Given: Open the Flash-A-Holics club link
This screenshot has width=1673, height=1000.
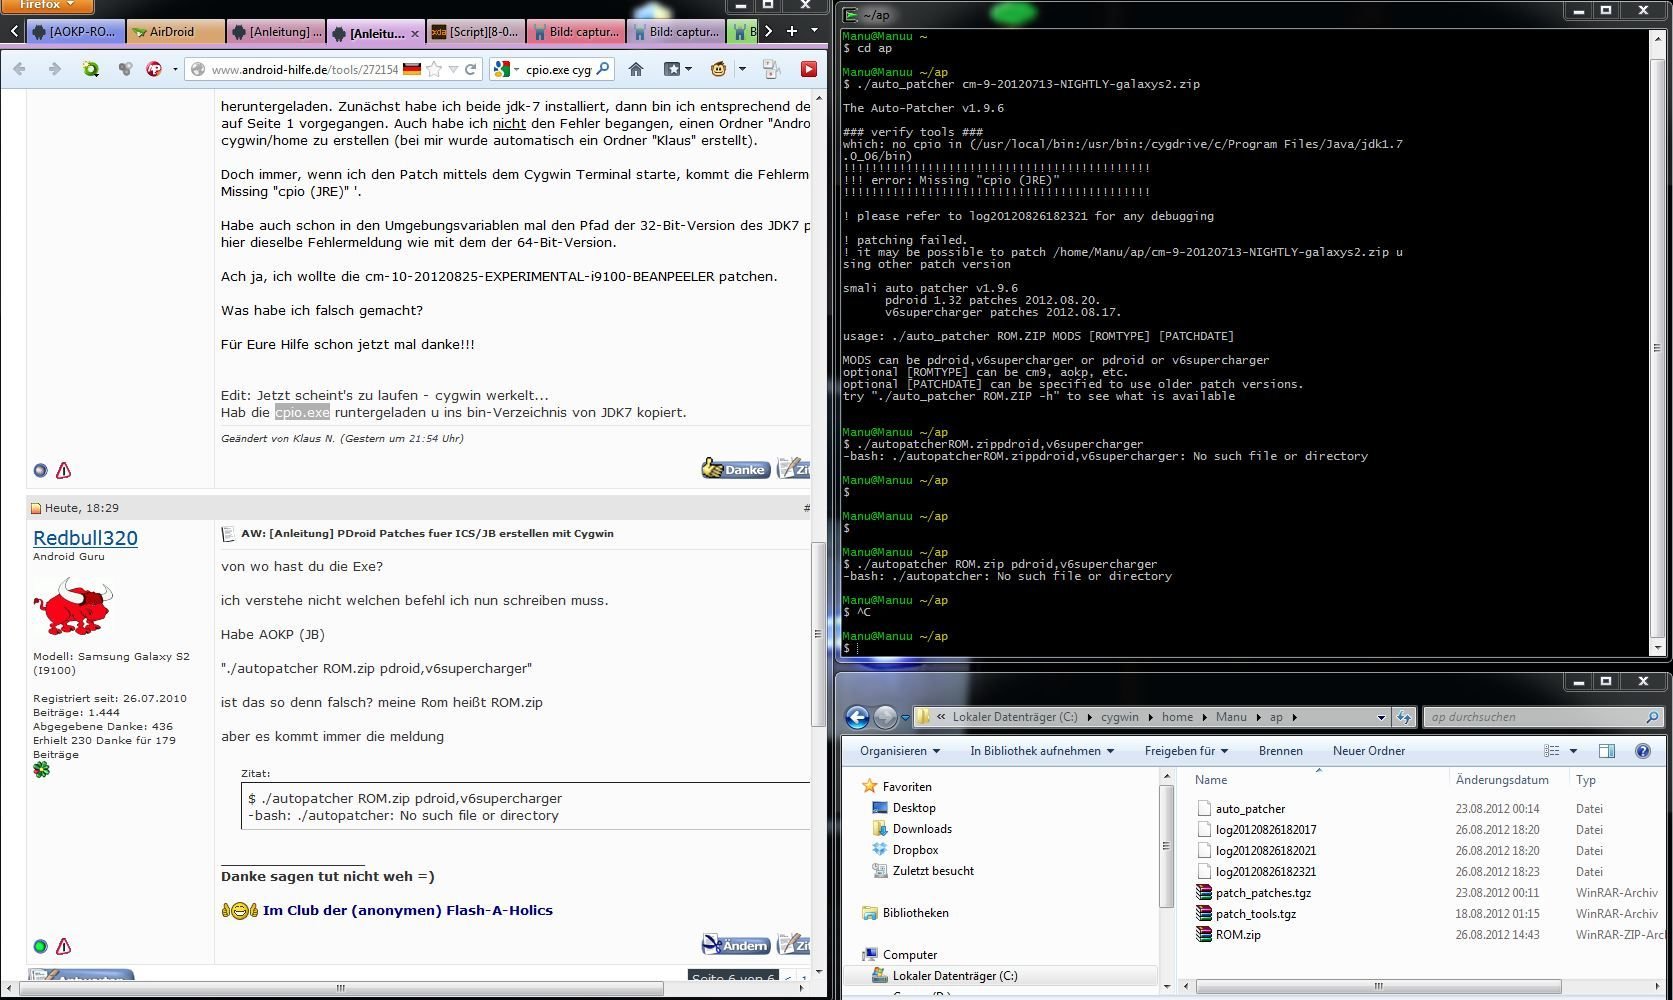Looking at the screenshot, I should tap(407, 910).
